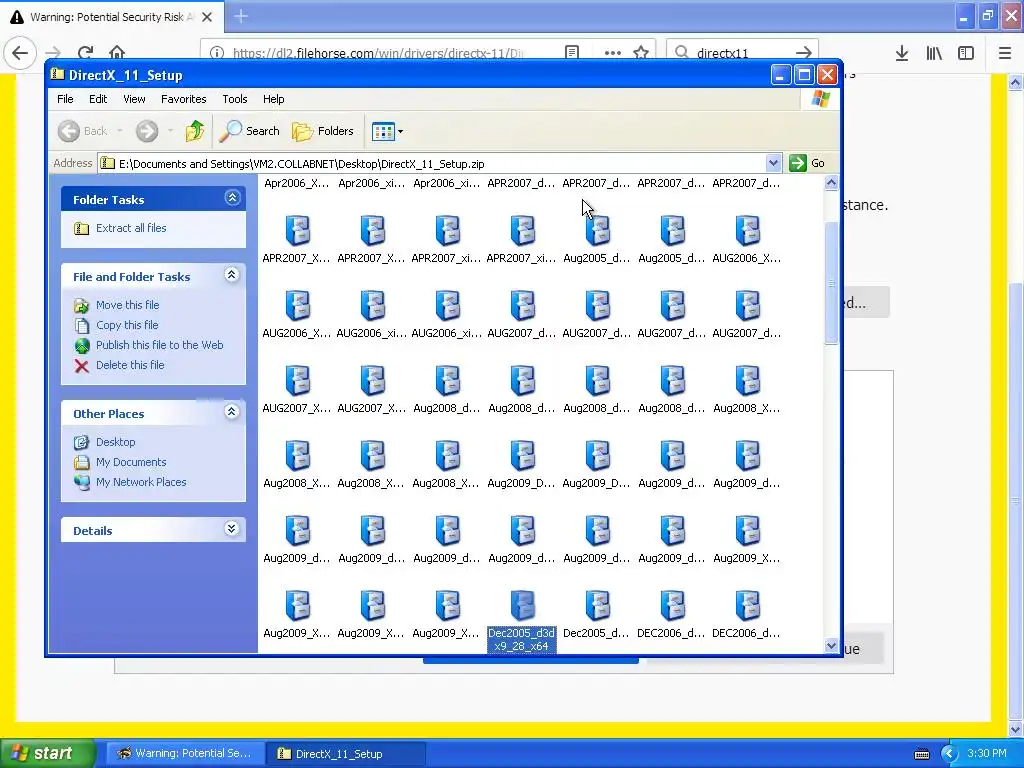Open the File menu

click(65, 99)
